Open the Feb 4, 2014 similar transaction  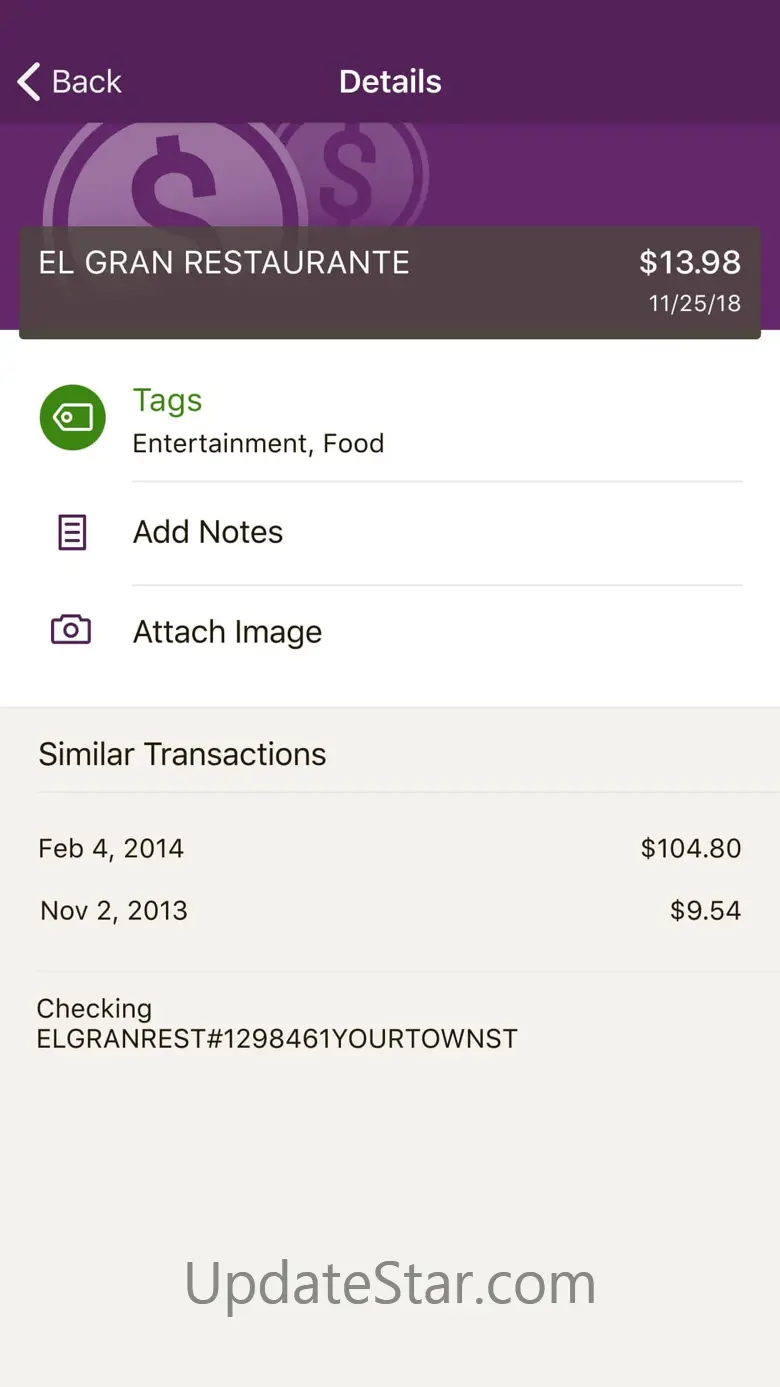(111, 849)
